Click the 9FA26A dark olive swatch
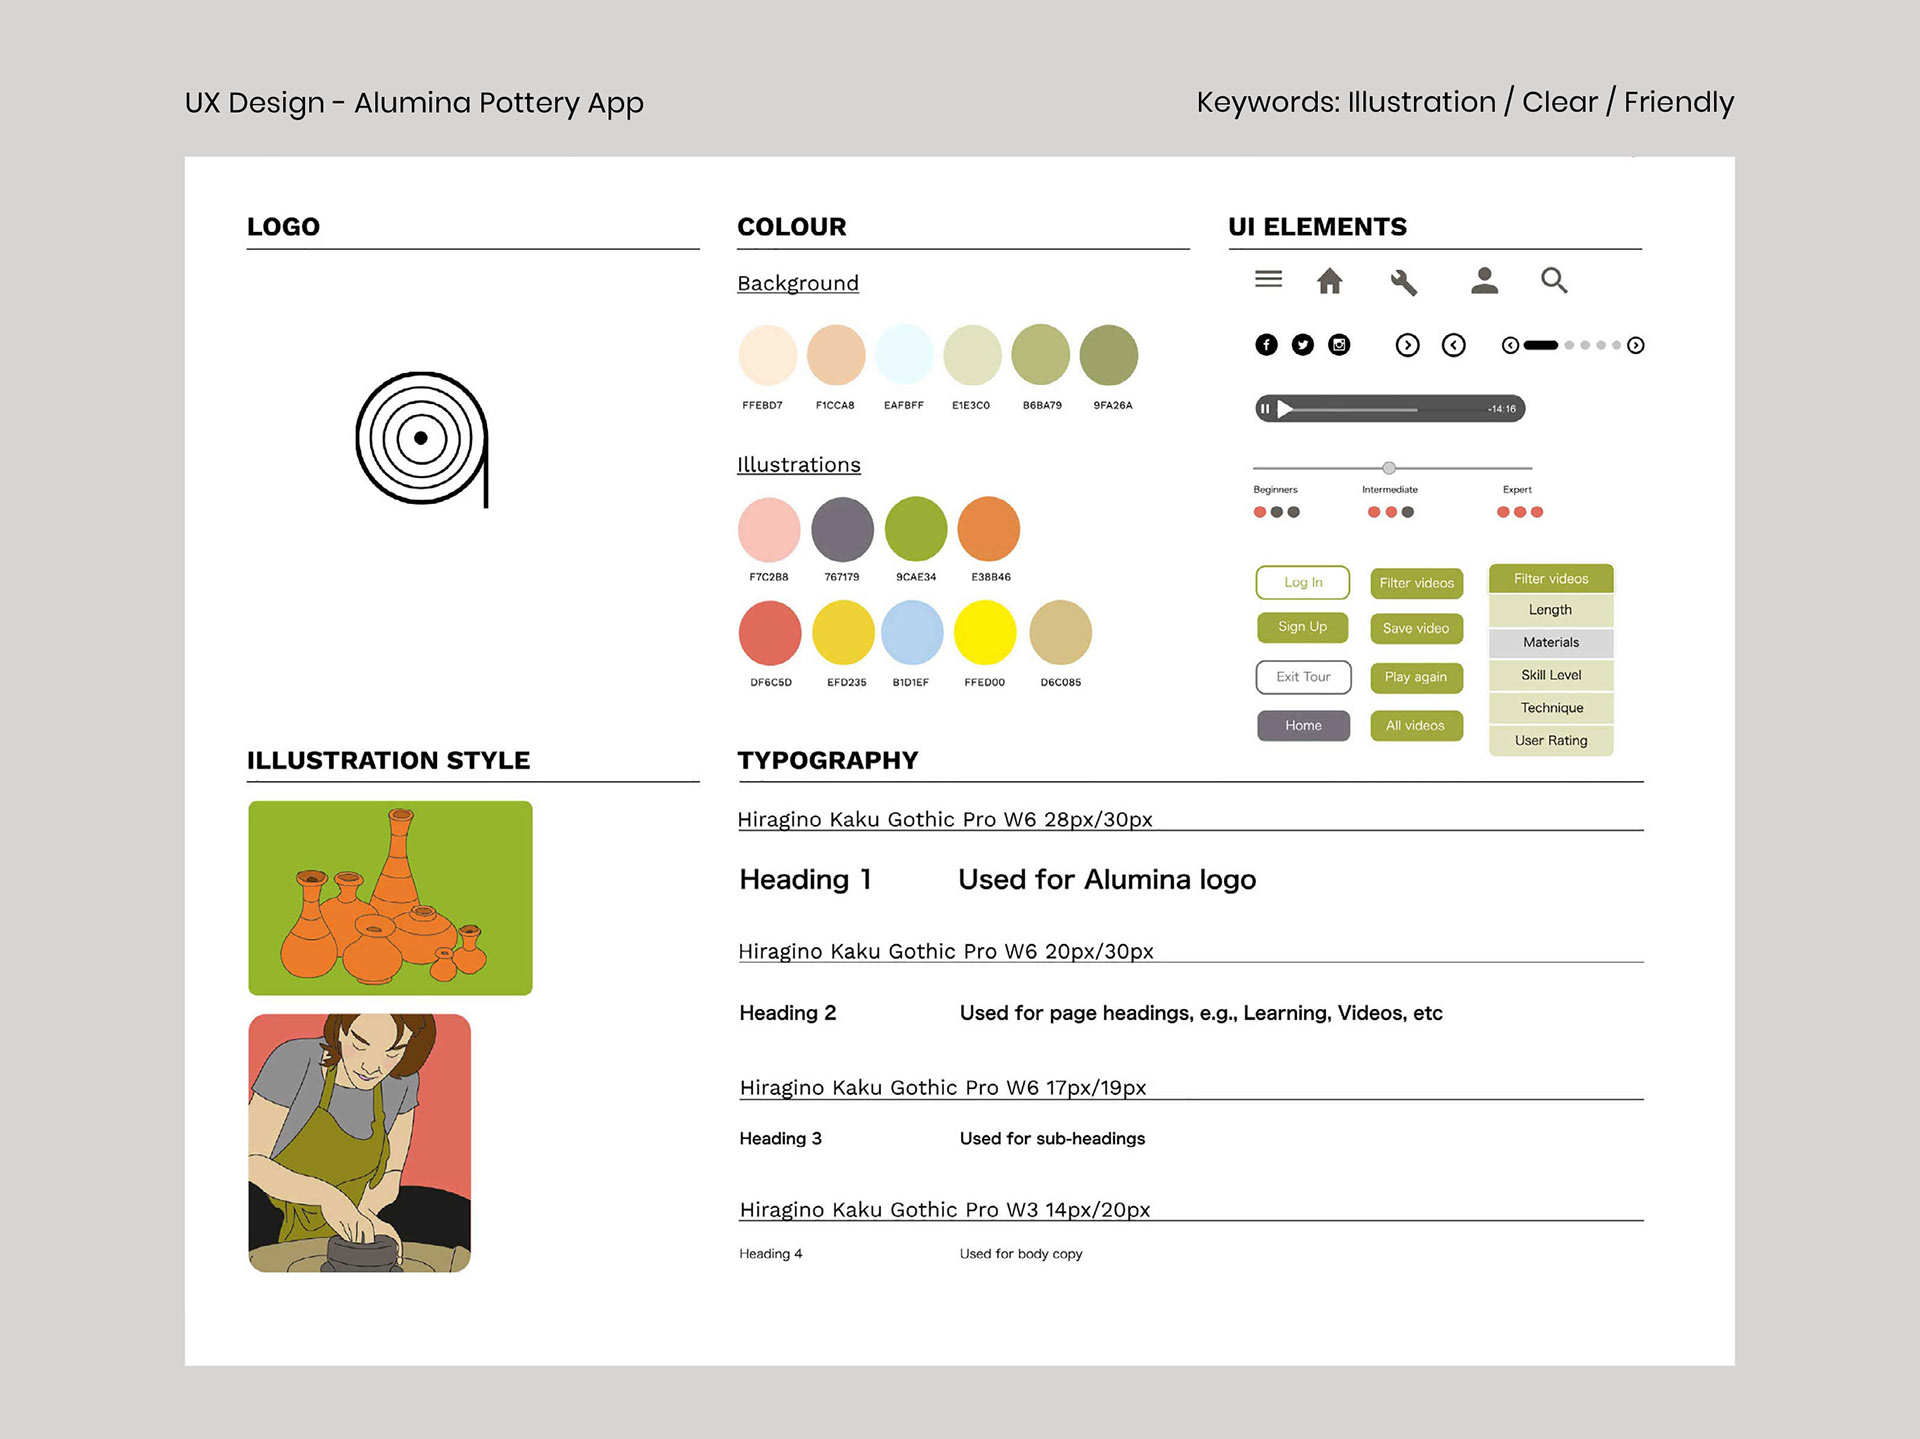This screenshot has width=1920, height=1439. point(1109,355)
